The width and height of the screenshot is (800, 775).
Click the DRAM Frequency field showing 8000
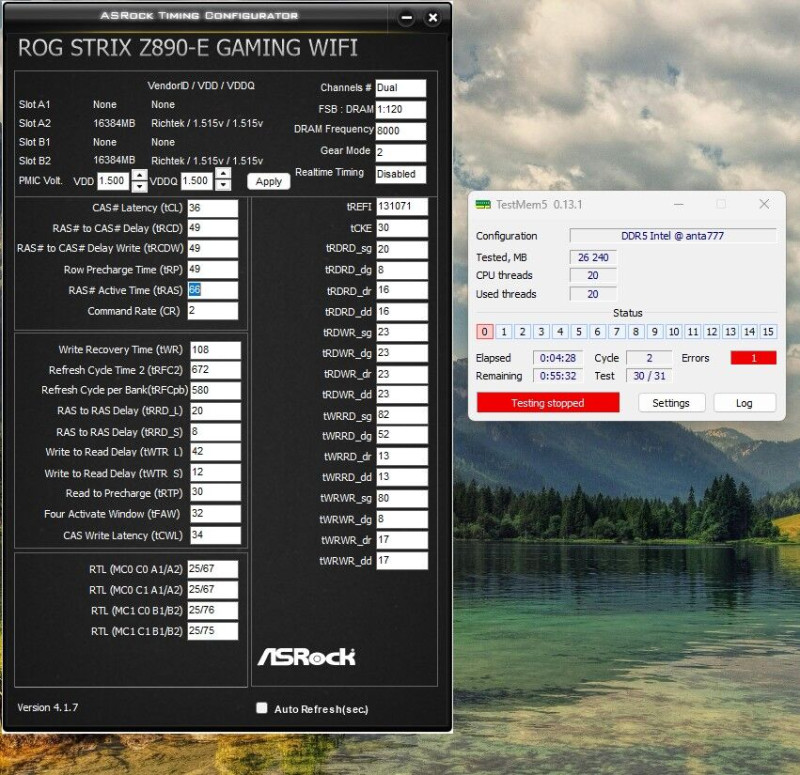click(401, 131)
